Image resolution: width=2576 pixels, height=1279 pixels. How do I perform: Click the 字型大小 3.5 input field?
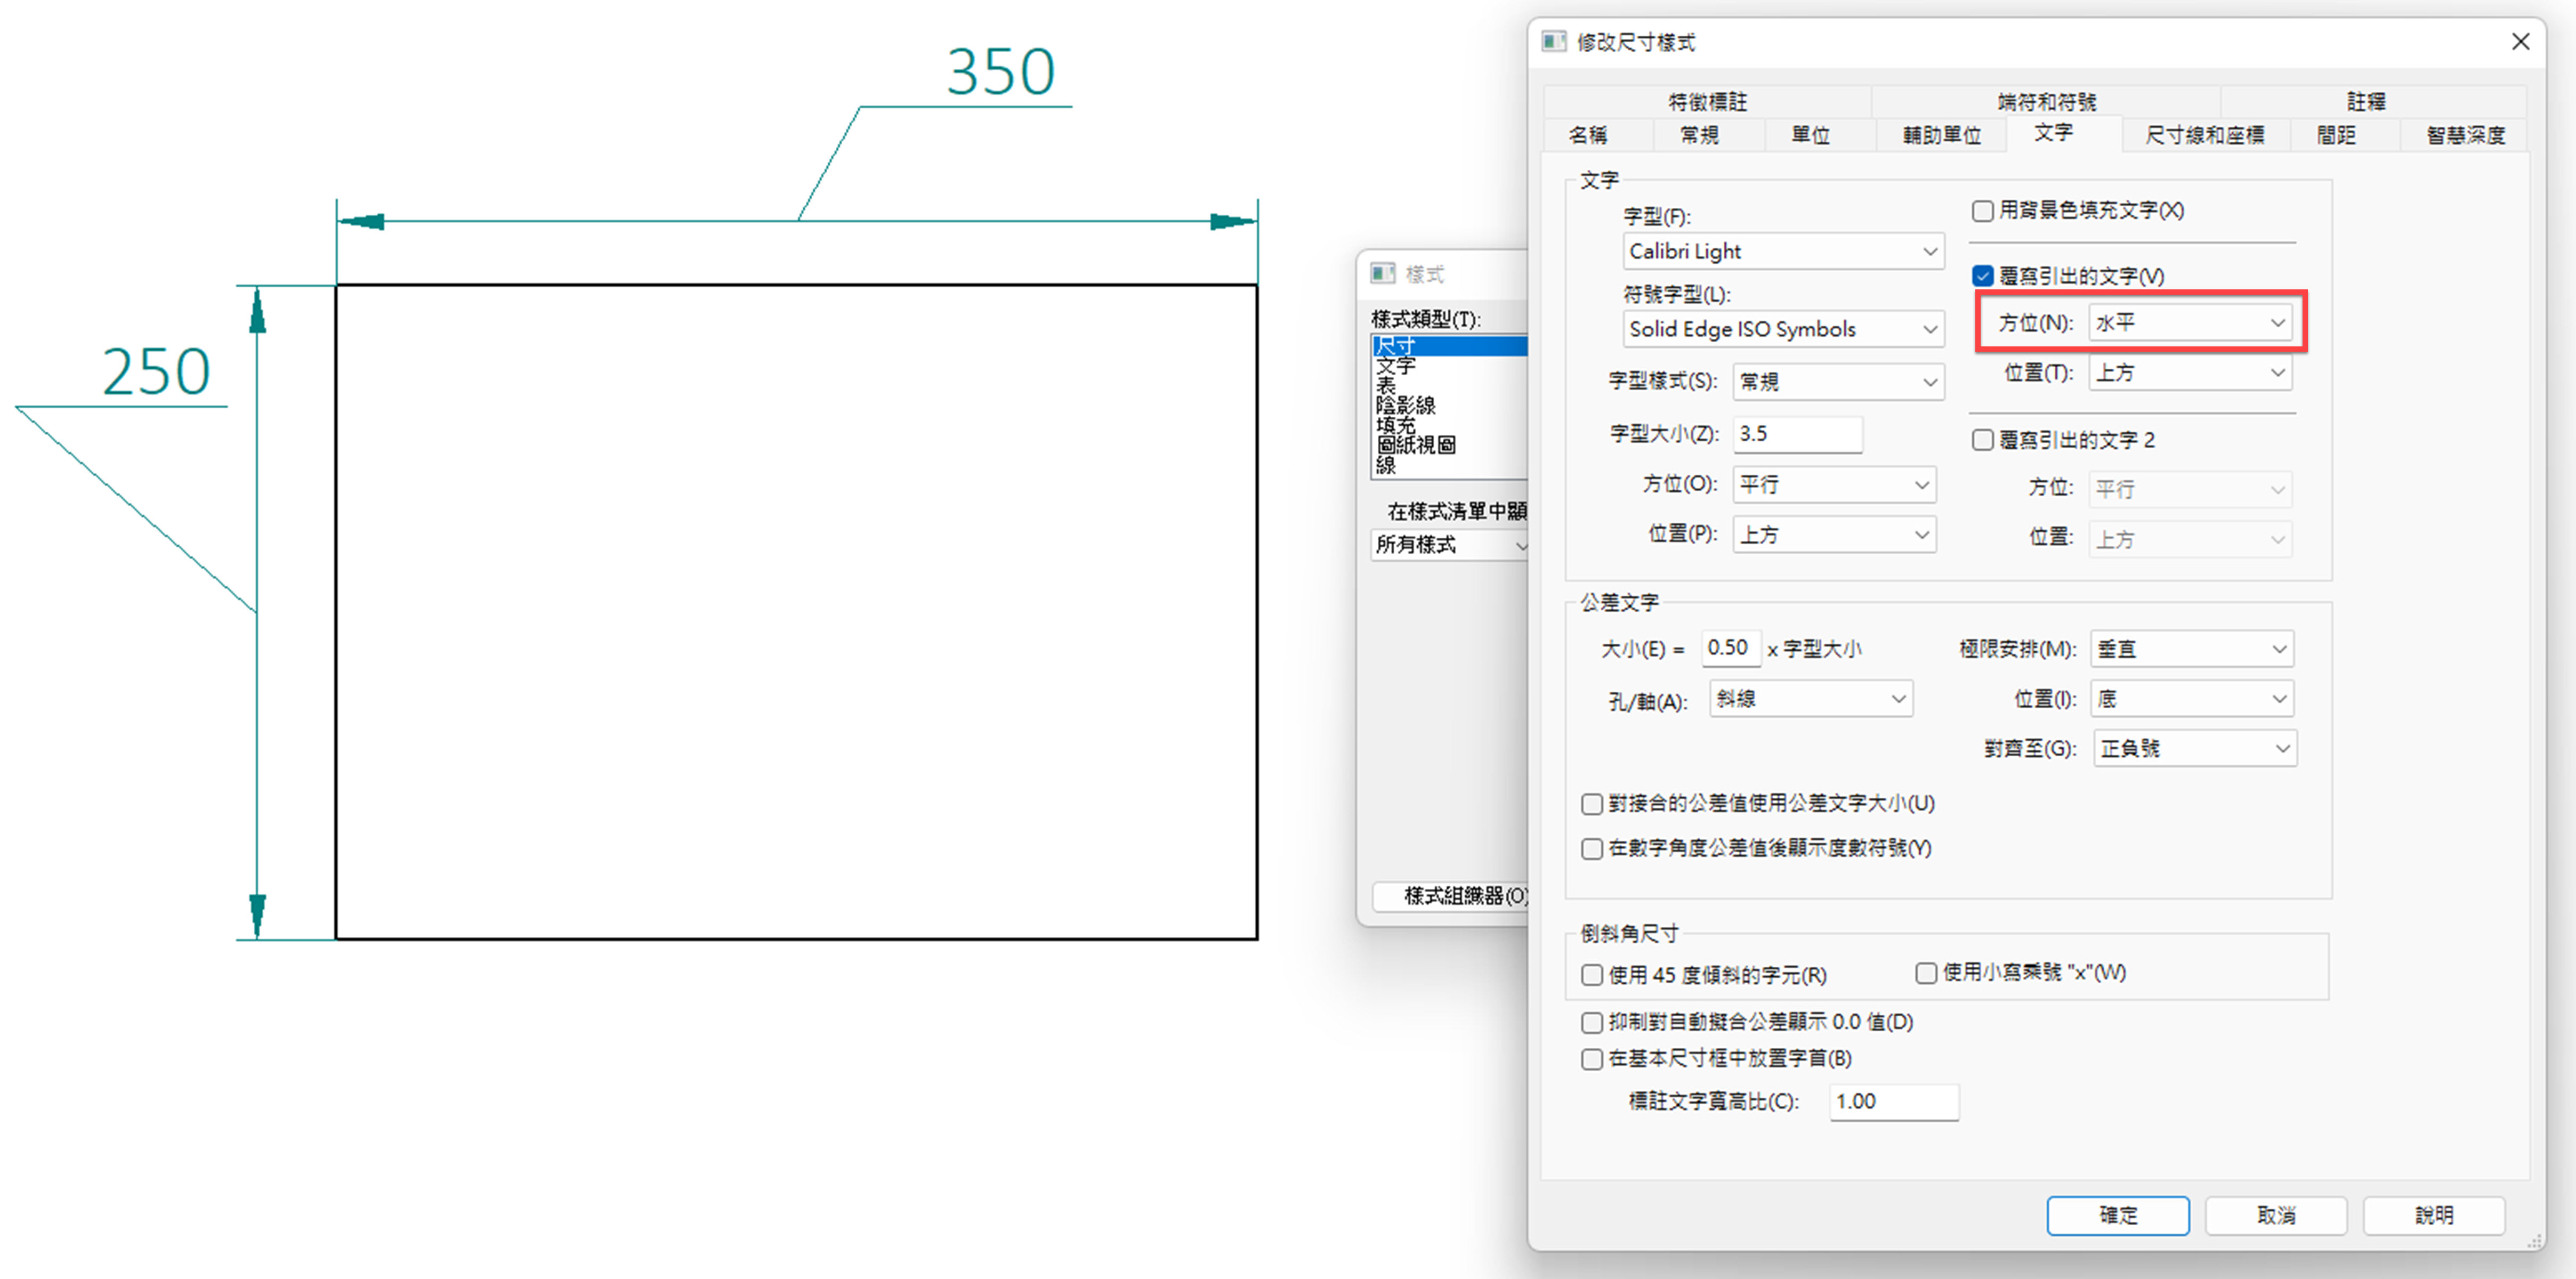pos(1797,434)
